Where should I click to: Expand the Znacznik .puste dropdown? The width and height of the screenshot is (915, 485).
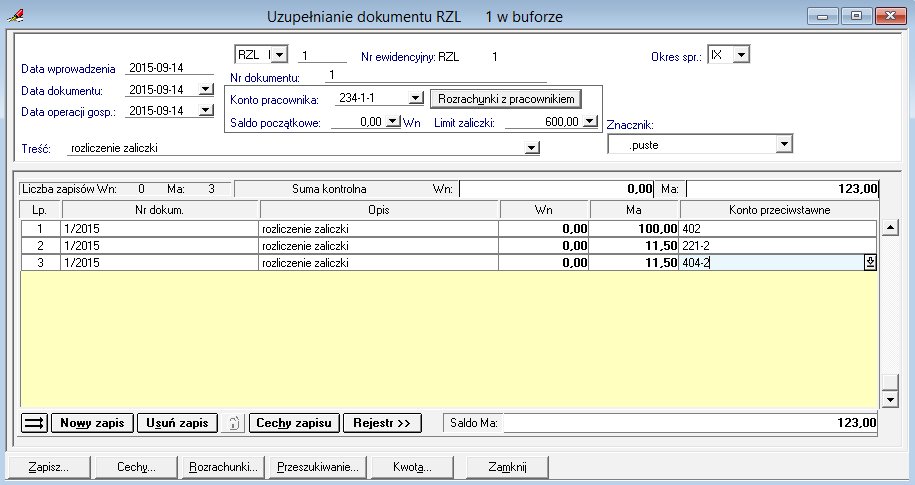(x=784, y=144)
